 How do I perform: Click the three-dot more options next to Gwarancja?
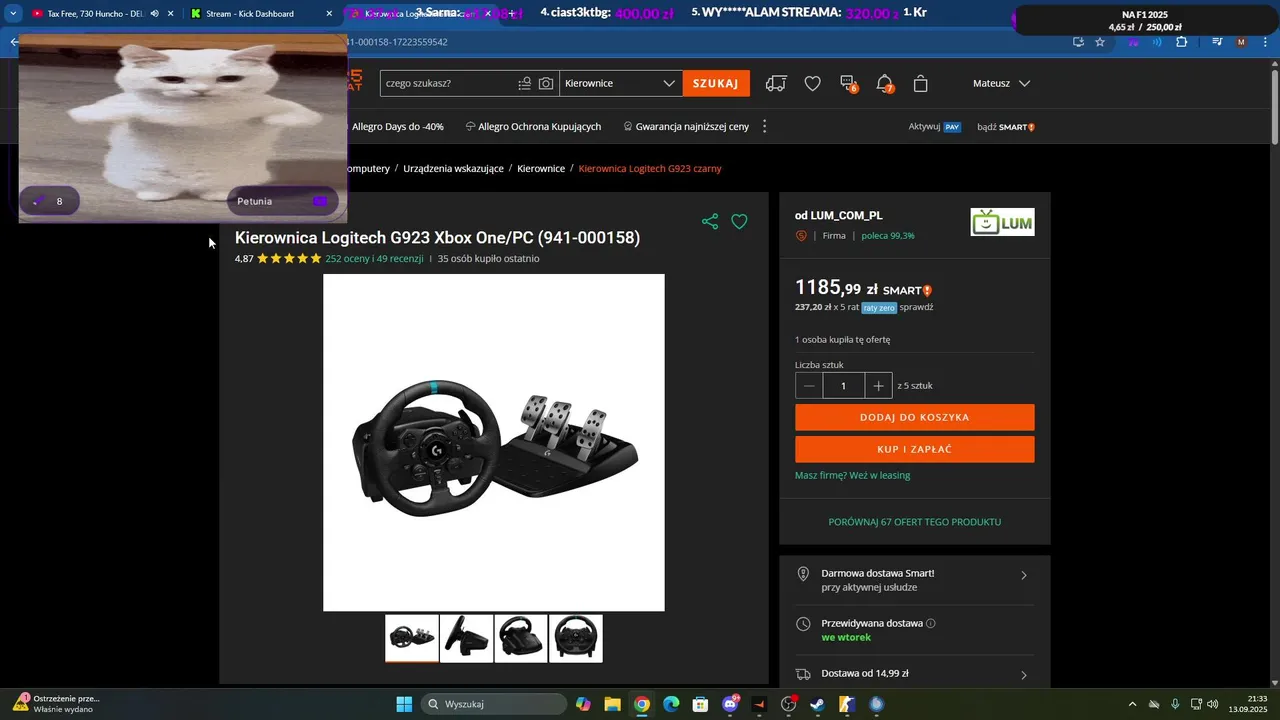(765, 127)
